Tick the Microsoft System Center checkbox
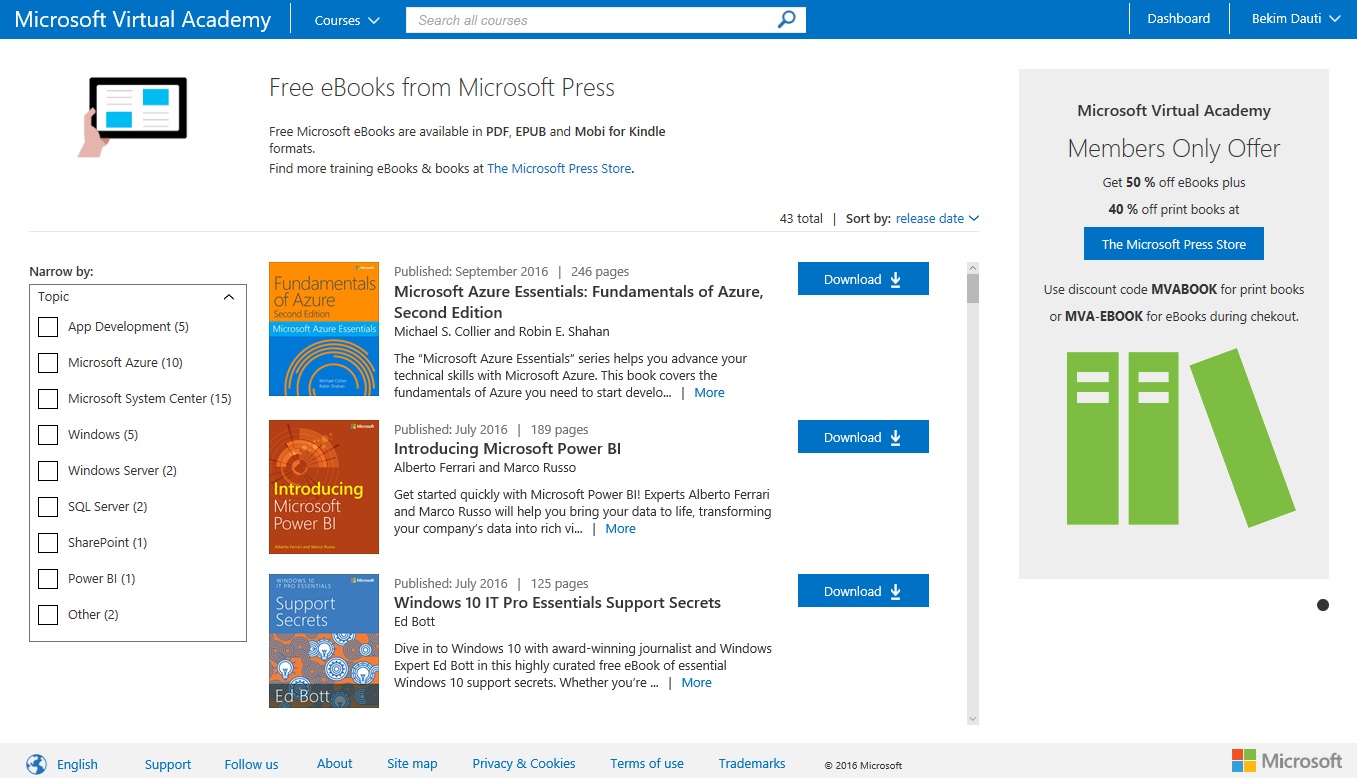The image size is (1357, 778). tap(47, 399)
